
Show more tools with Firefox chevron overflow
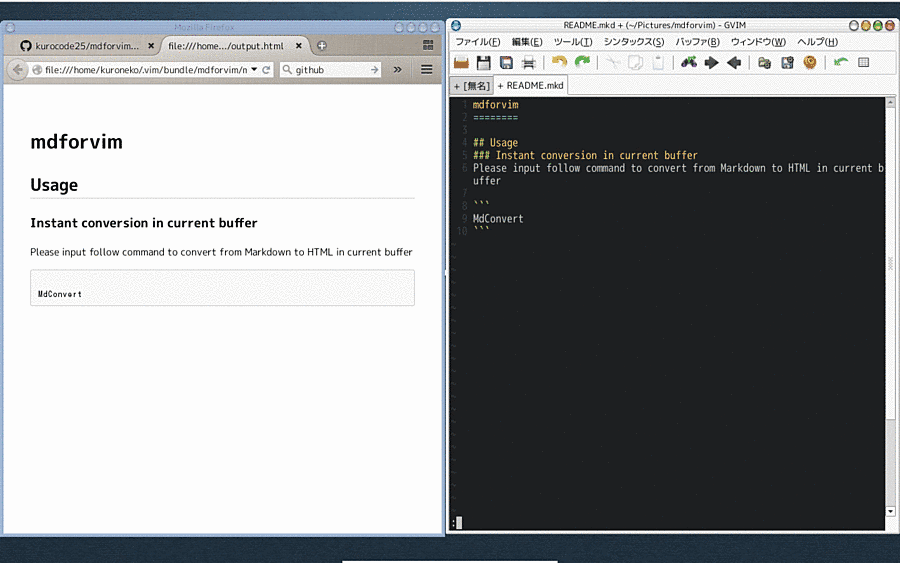coord(398,70)
